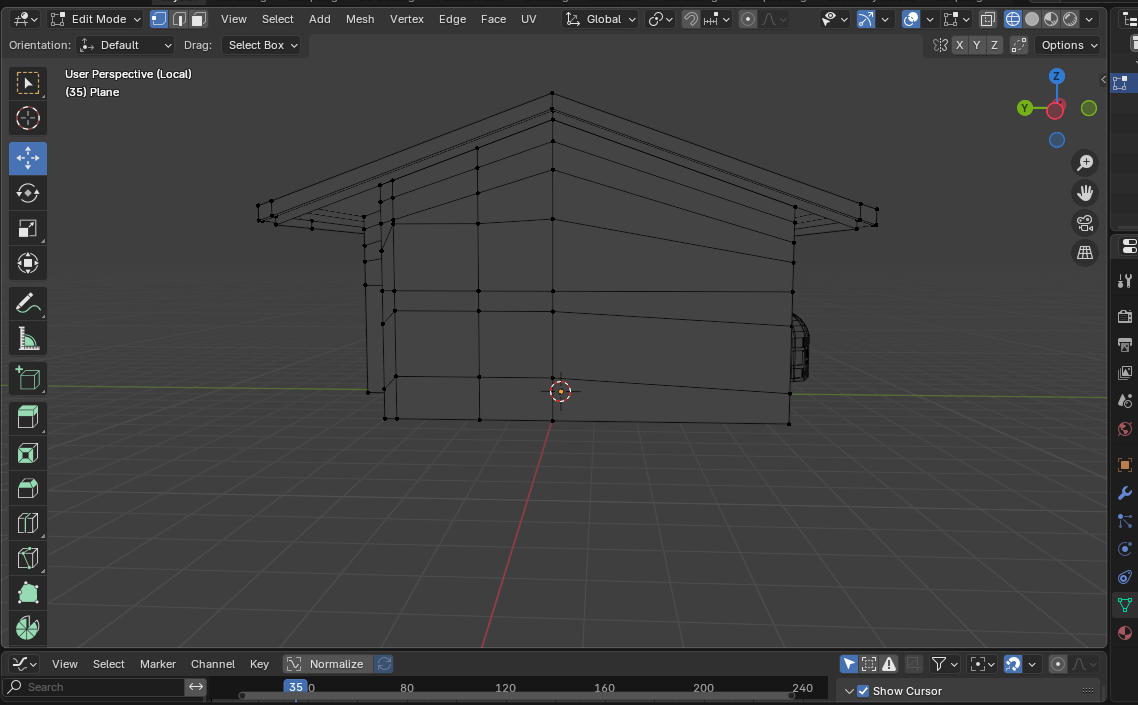The height and width of the screenshot is (705, 1138).
Task: Select the Scale tool
Action: (28, 229)
